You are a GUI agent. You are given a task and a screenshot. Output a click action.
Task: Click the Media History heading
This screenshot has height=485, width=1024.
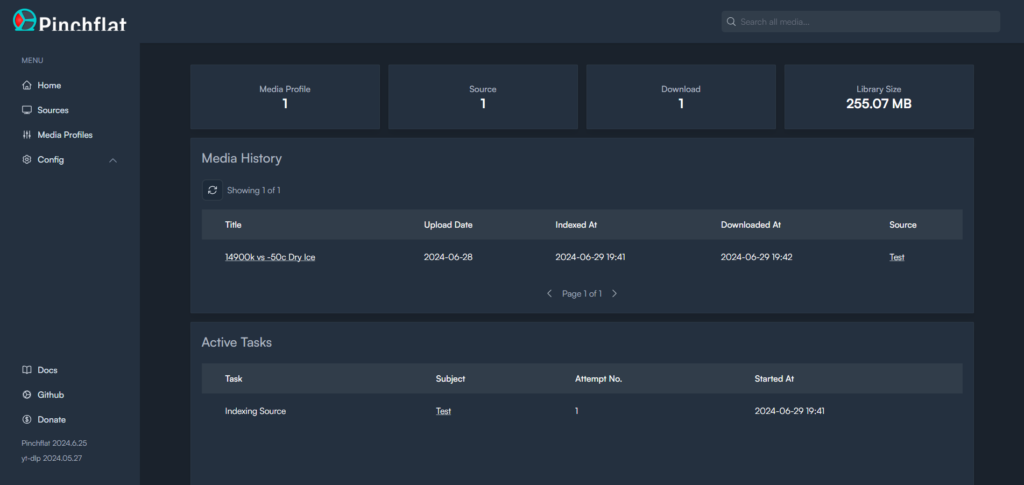241,158
